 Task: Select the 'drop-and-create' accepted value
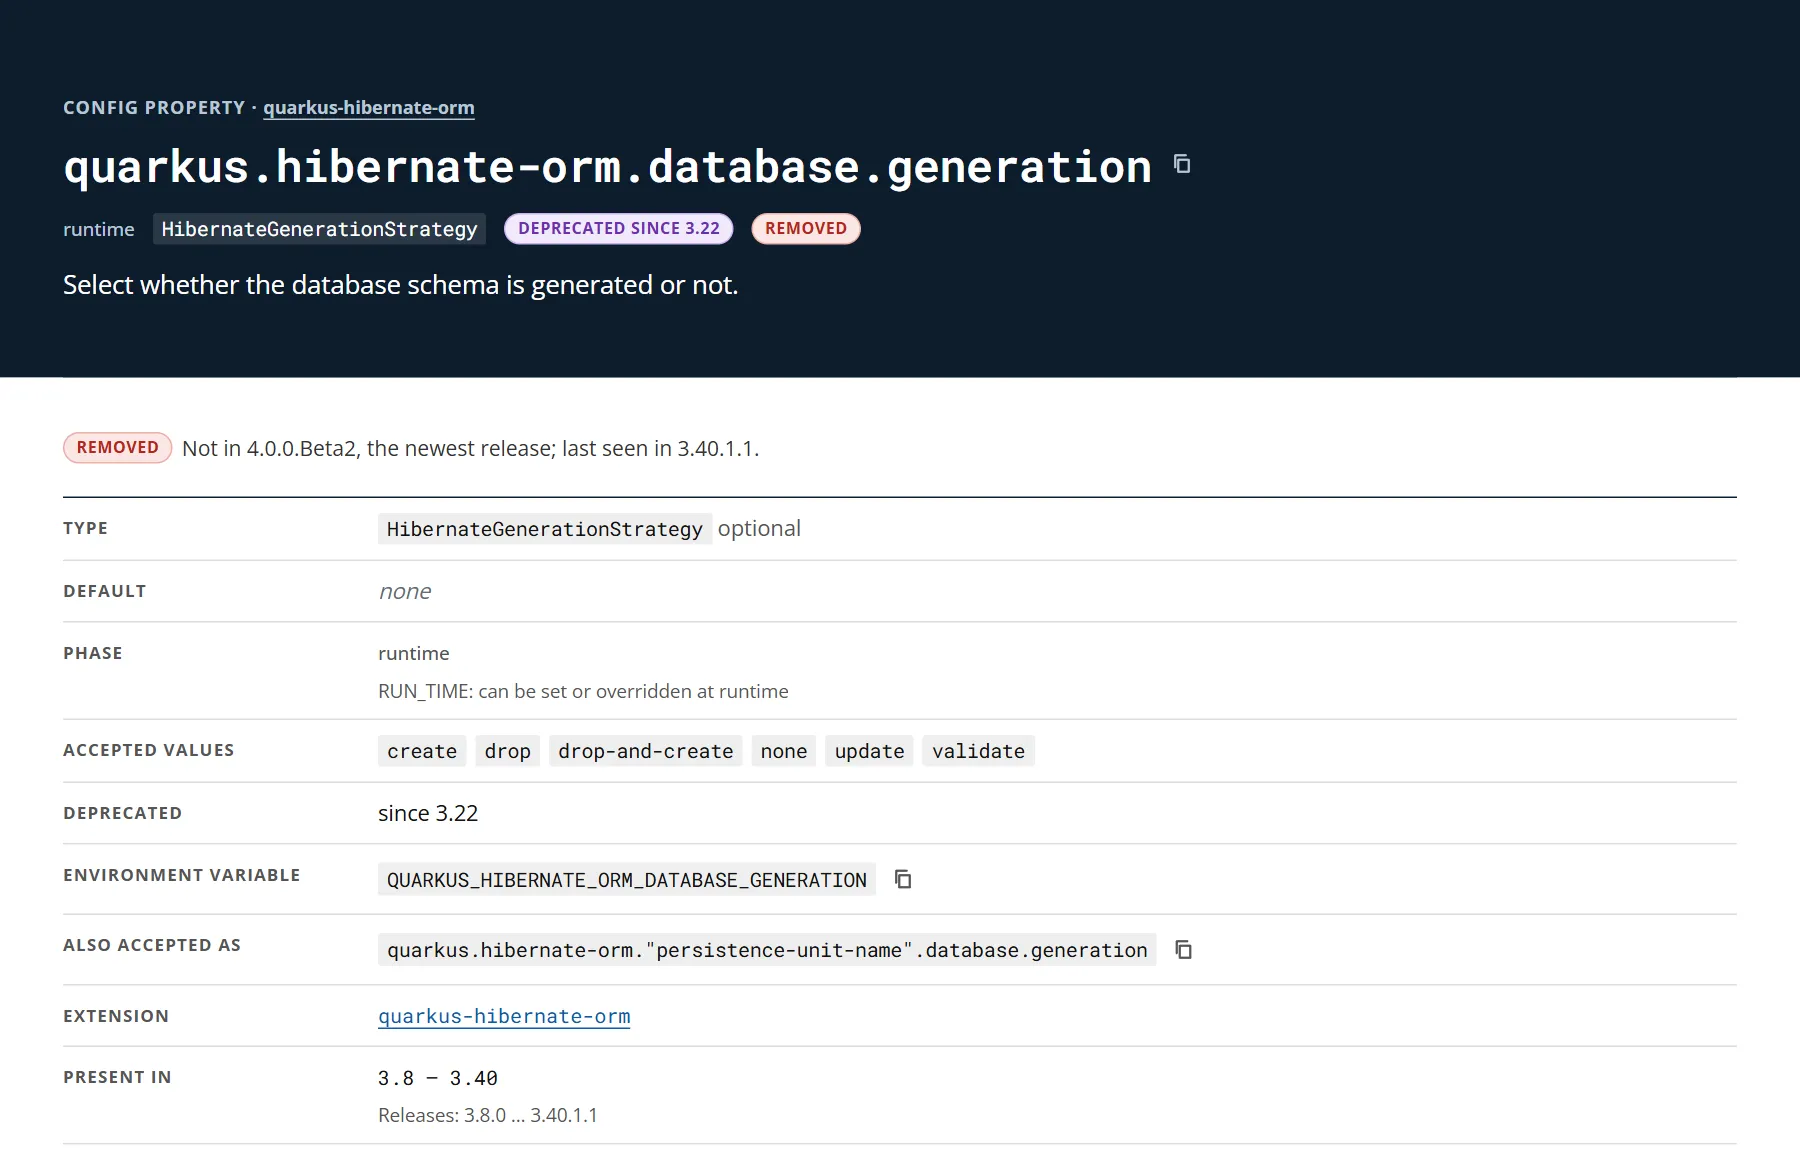tap(646, 751)
